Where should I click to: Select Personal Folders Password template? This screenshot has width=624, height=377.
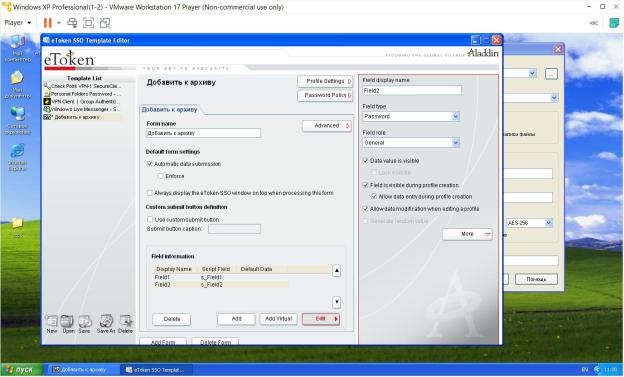[x=83, y=94]
